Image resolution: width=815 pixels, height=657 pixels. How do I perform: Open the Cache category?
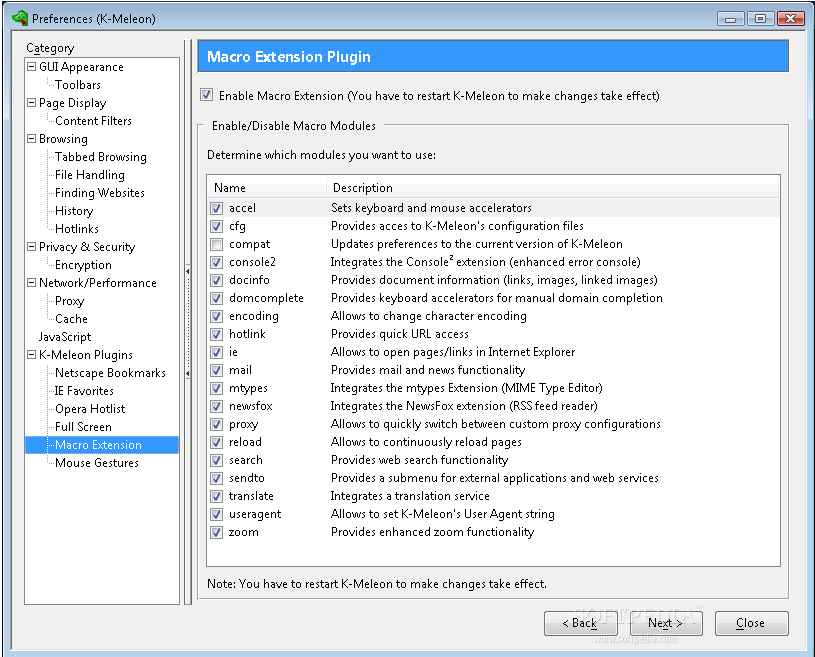[71, 319]
